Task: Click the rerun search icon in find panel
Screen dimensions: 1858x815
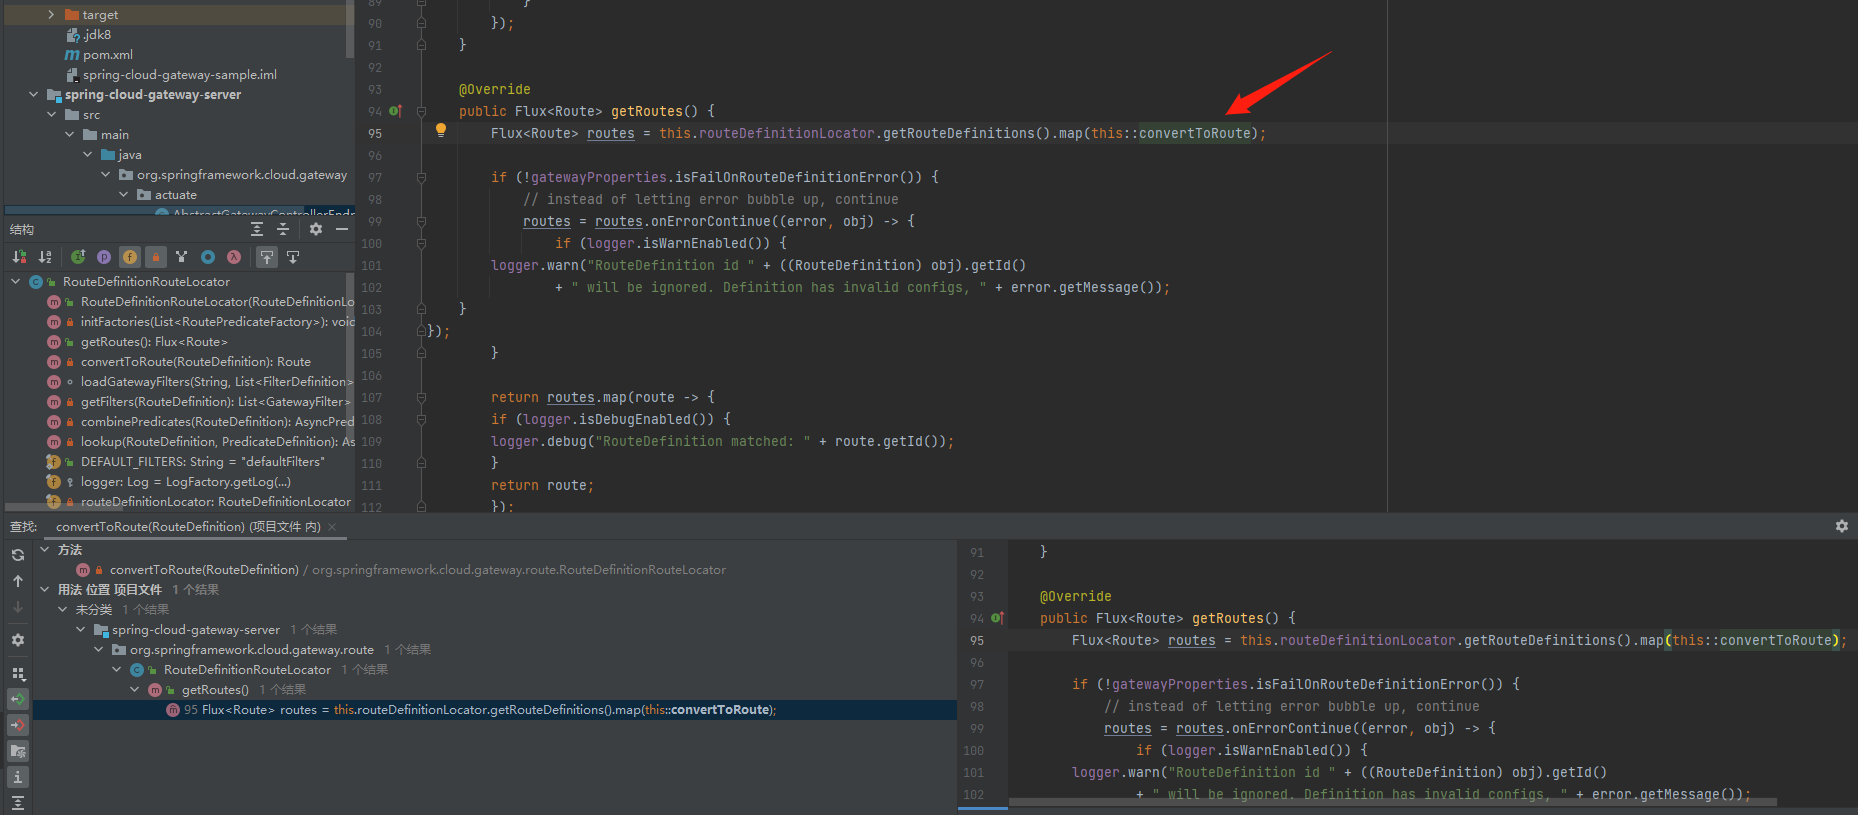Action: tap(18, 555)
